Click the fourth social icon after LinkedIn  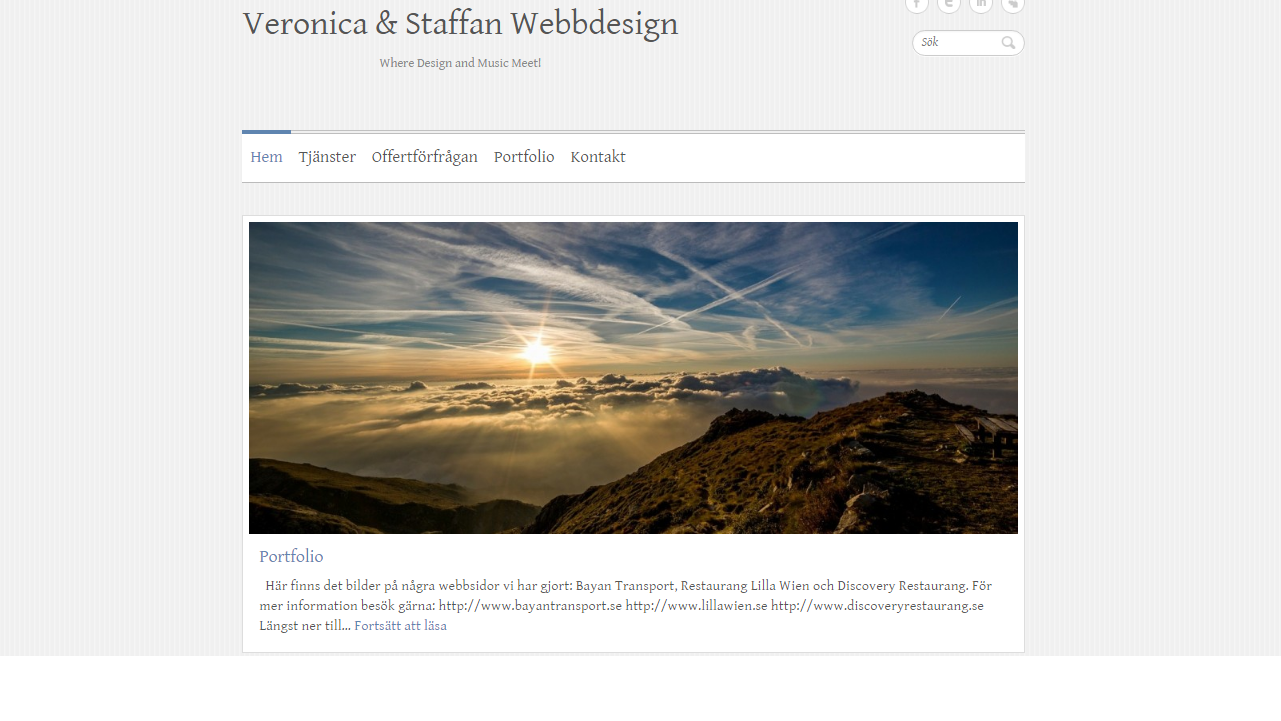click(1013, 5)
